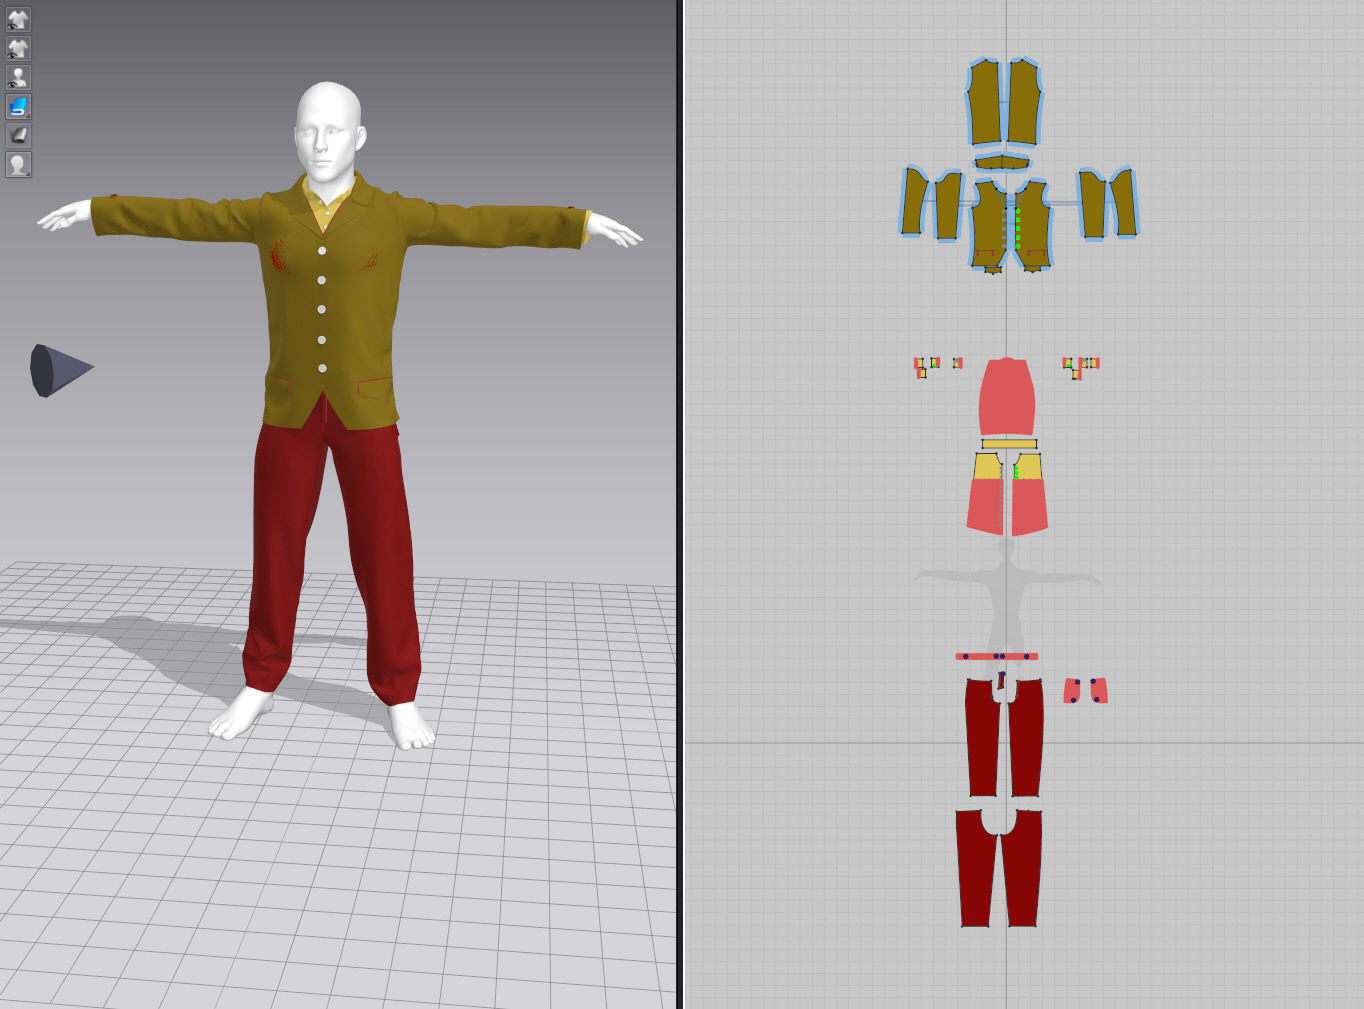1364x1009 pixels.
Task: Select upper right dark red trouser pattern
Action: [1026, 740]
